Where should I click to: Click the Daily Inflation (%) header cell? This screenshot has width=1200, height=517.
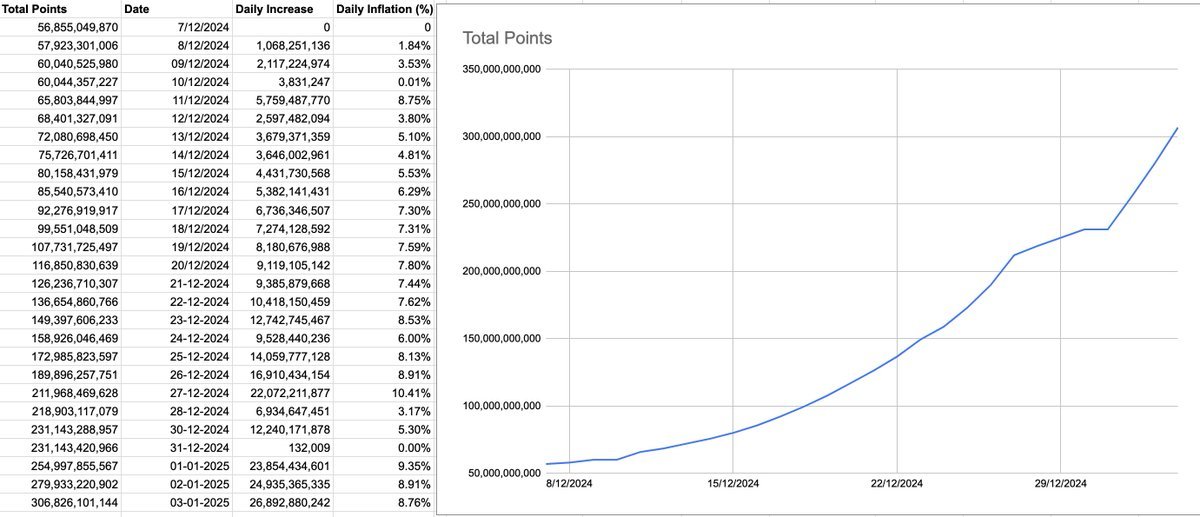tap(383, 9)
